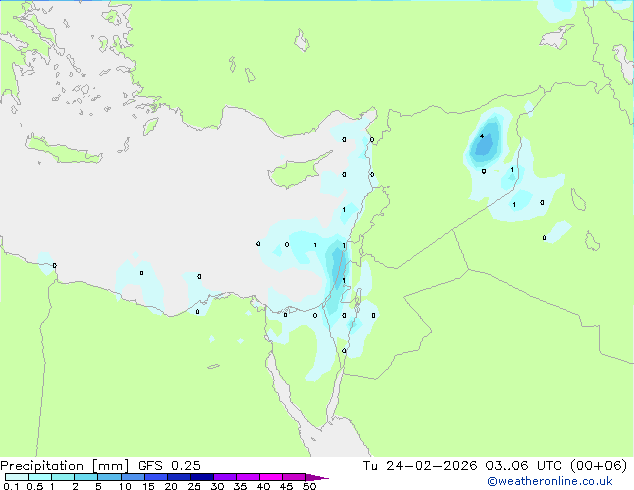
Task: Click the date text 'Tu 24-02-2026'
Action: [x=420, y=466]
